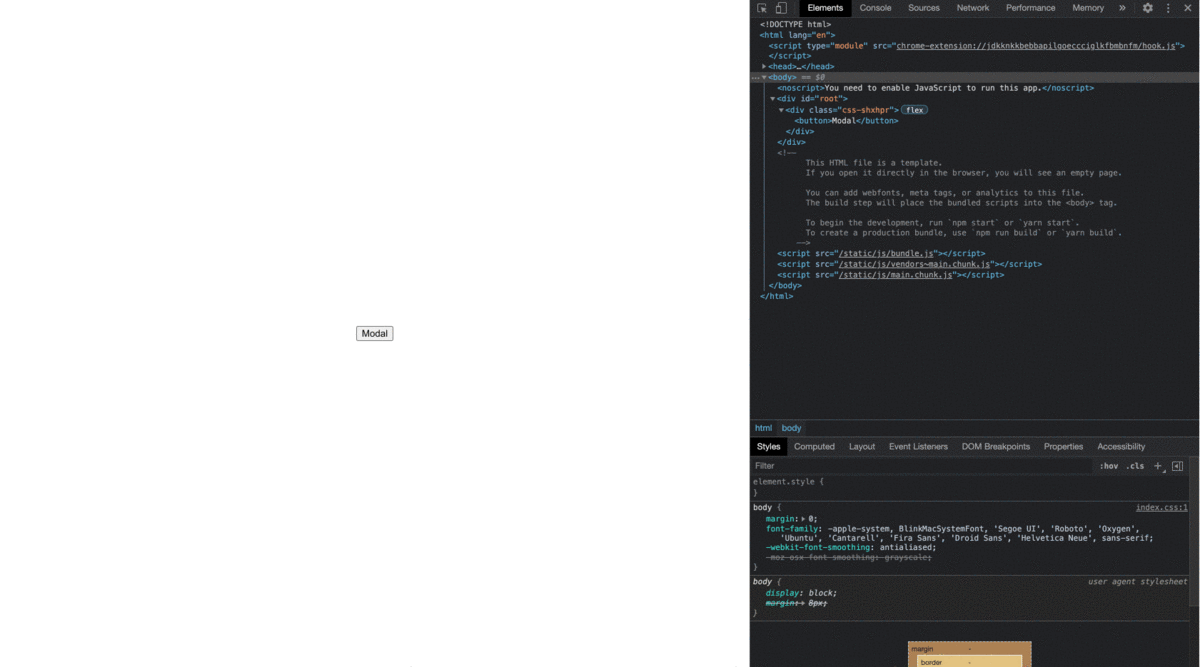Screen dimensions: 1200x671
Task: Click the Modal button on the page
Action: tap(374, 333)
